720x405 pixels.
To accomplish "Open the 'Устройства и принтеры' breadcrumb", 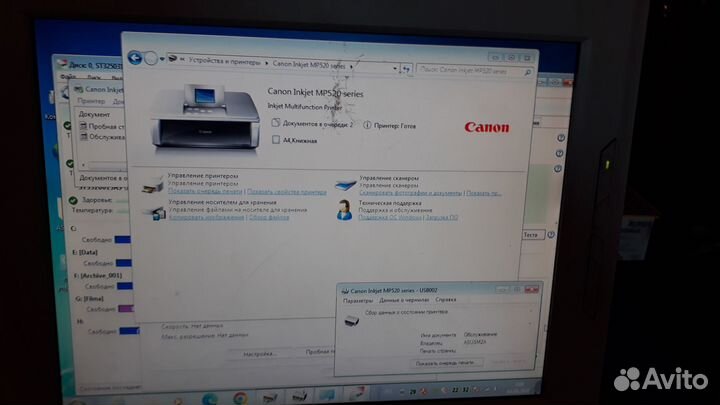I will pyautogui.click(x=225, y=61).
